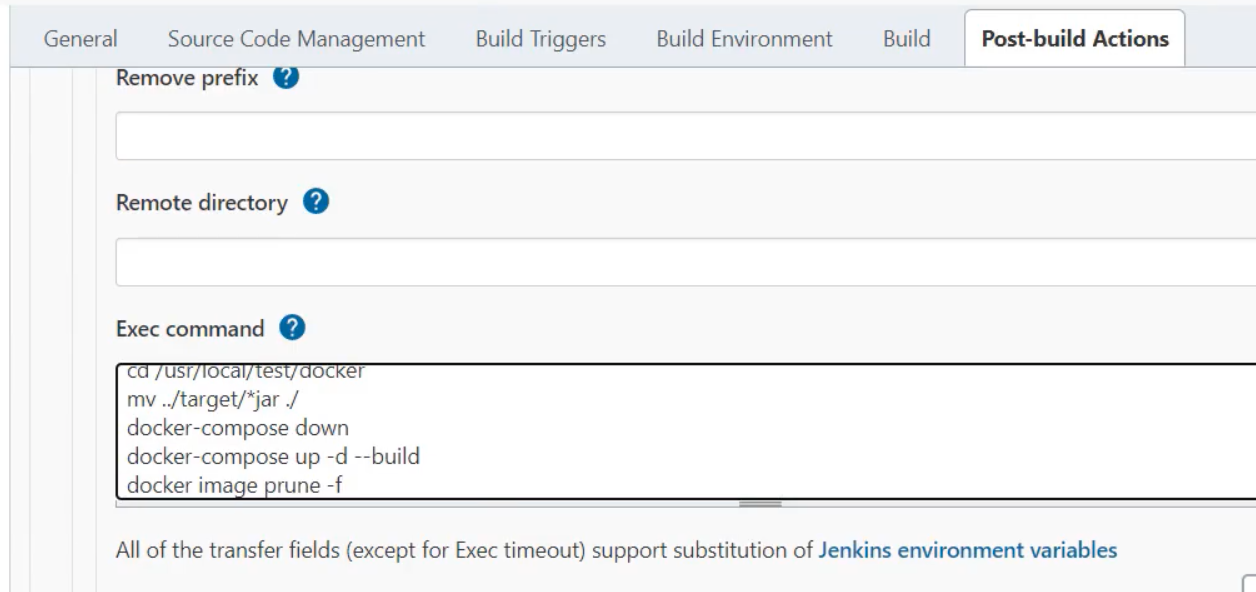Open help for Remove prefix field
This screenshot has height=592, width=1256.
coord(286,78)
